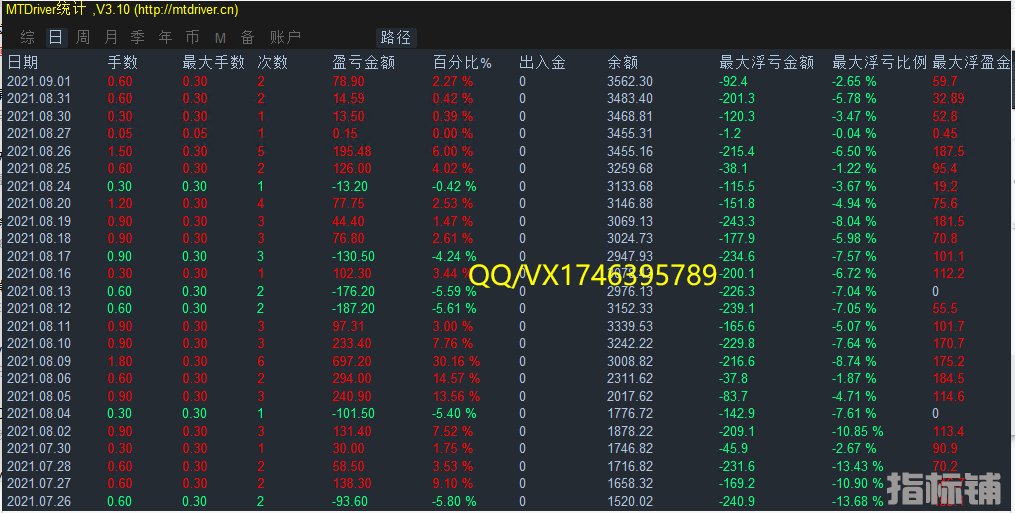Click the 日期 column header
The width and height of the screenshot is (1015, 513).
23,62
